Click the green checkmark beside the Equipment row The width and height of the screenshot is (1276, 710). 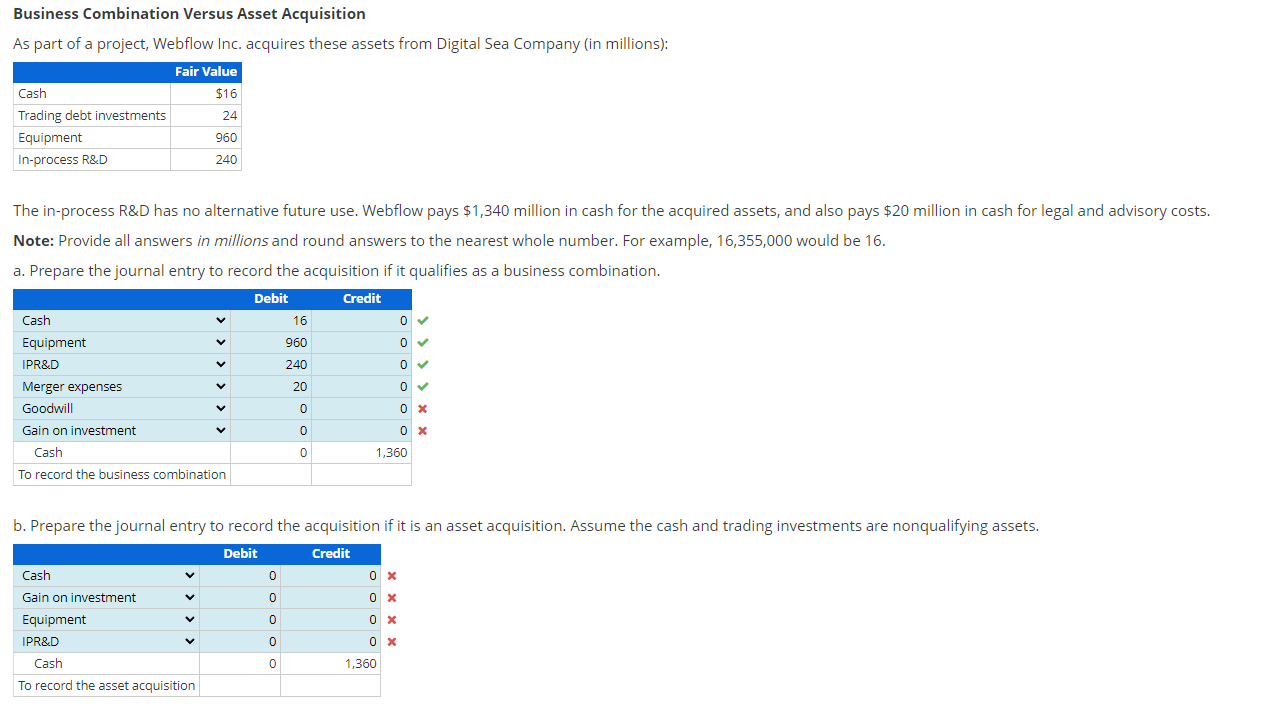click(x=423, y=343)
